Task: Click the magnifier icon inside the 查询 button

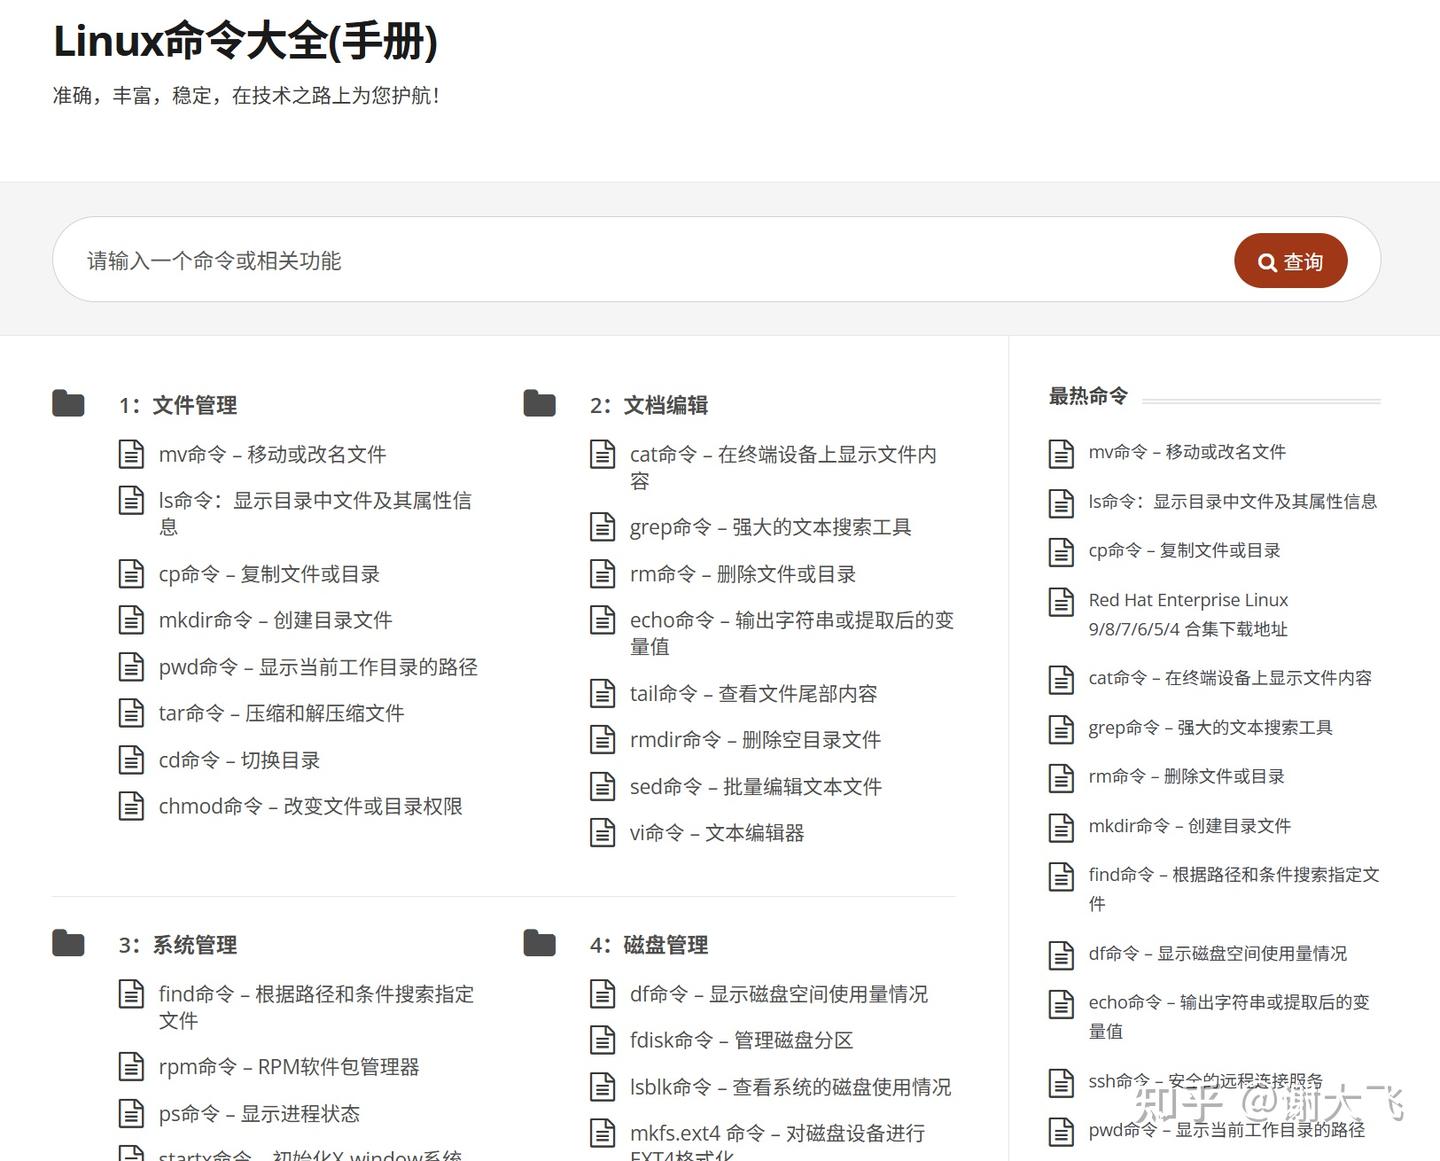Action: tap(1267, 261)
